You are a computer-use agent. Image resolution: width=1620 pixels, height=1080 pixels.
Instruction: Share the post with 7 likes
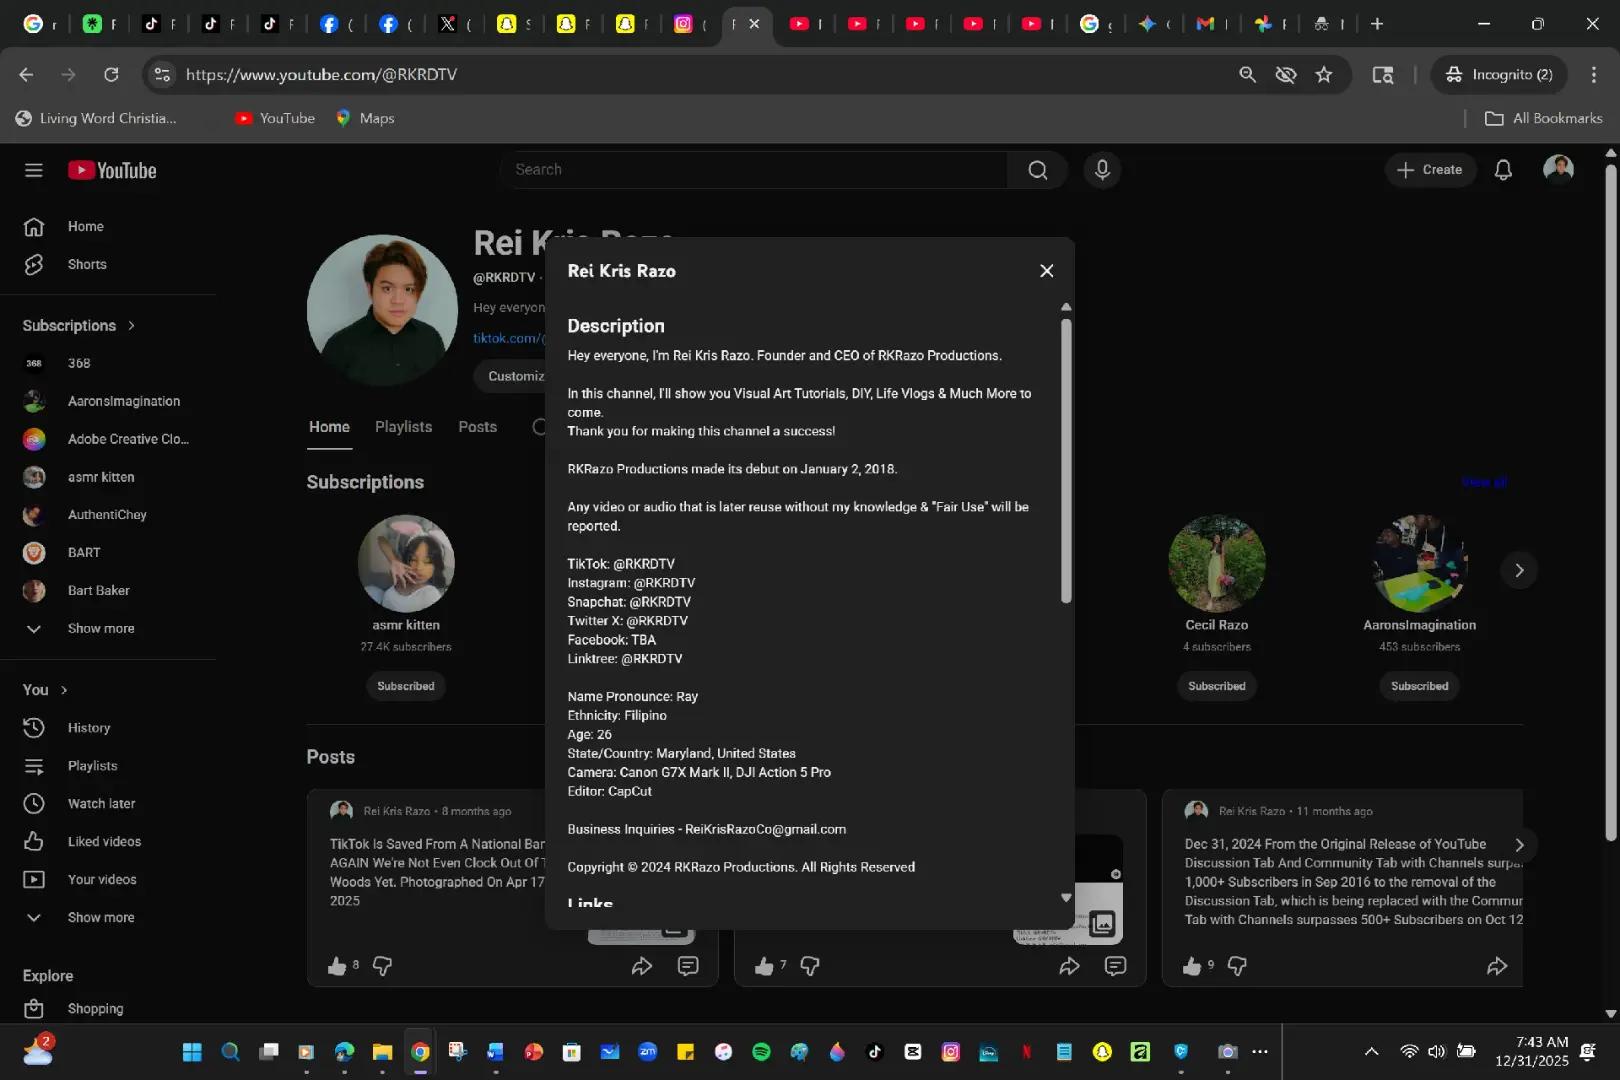pyautogui.click(x=1070, y=966)
